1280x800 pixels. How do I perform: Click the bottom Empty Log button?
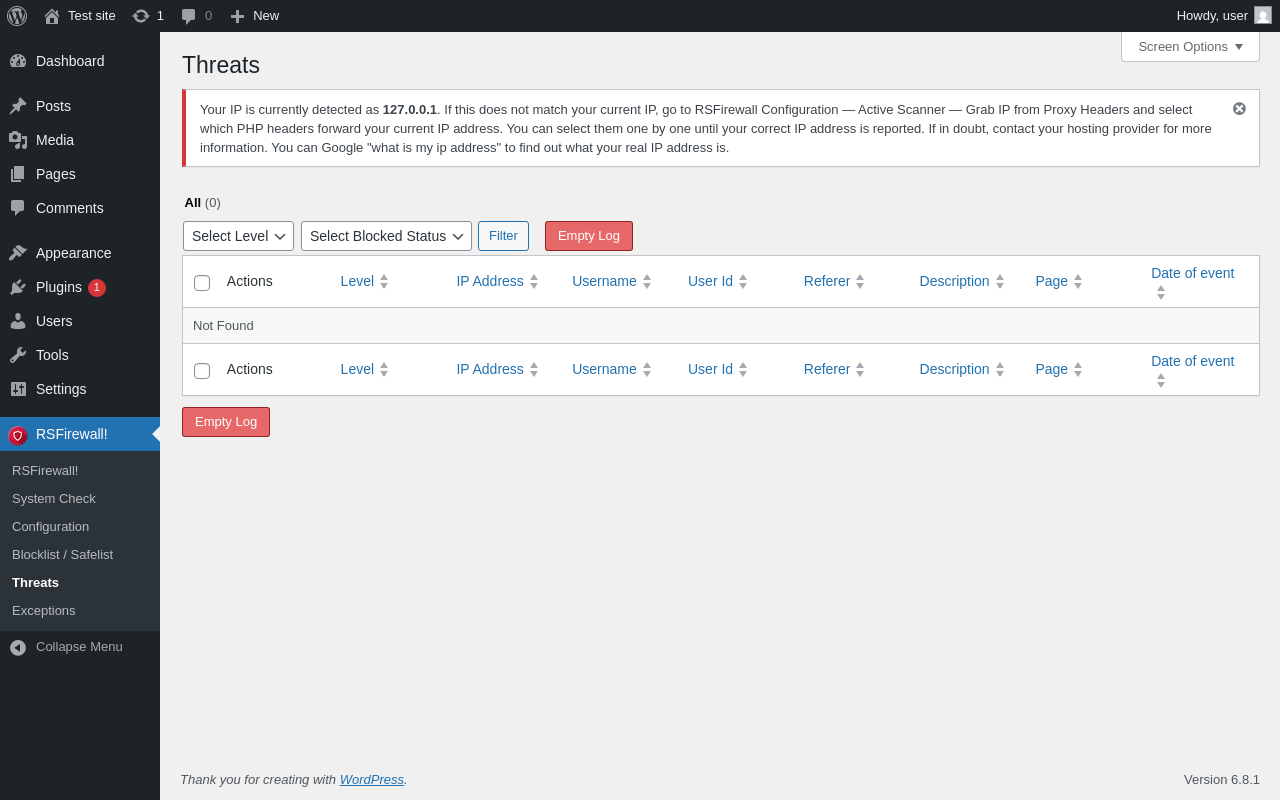pos(226,422)
